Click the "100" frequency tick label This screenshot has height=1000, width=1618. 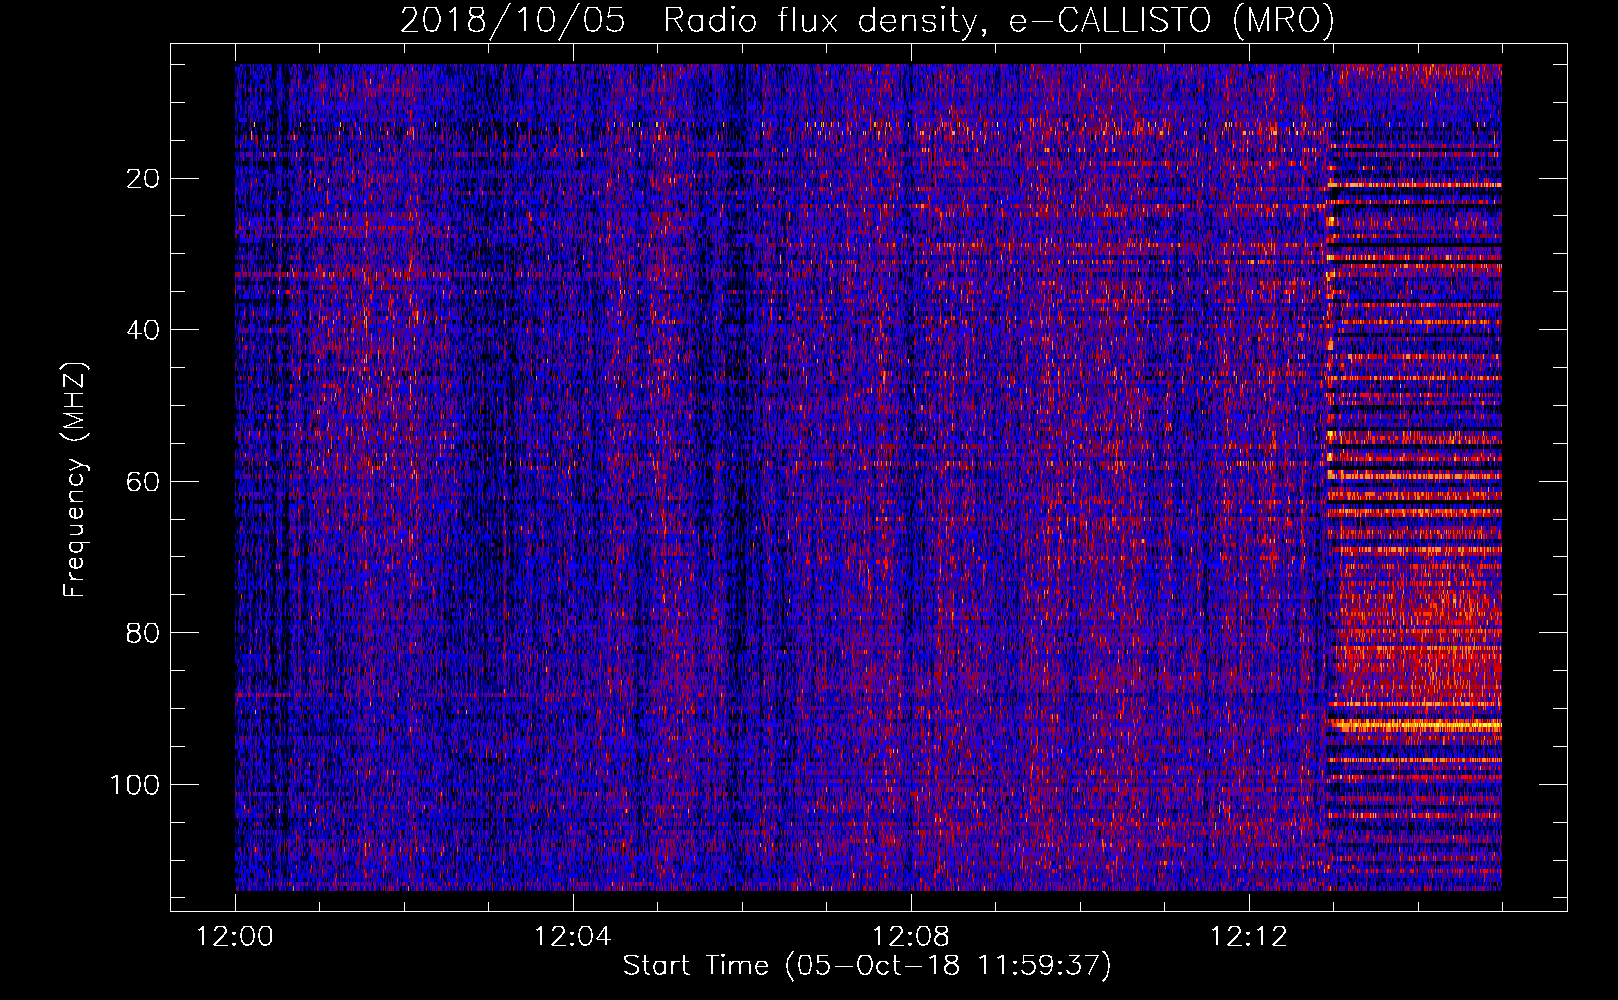[136, 785]
